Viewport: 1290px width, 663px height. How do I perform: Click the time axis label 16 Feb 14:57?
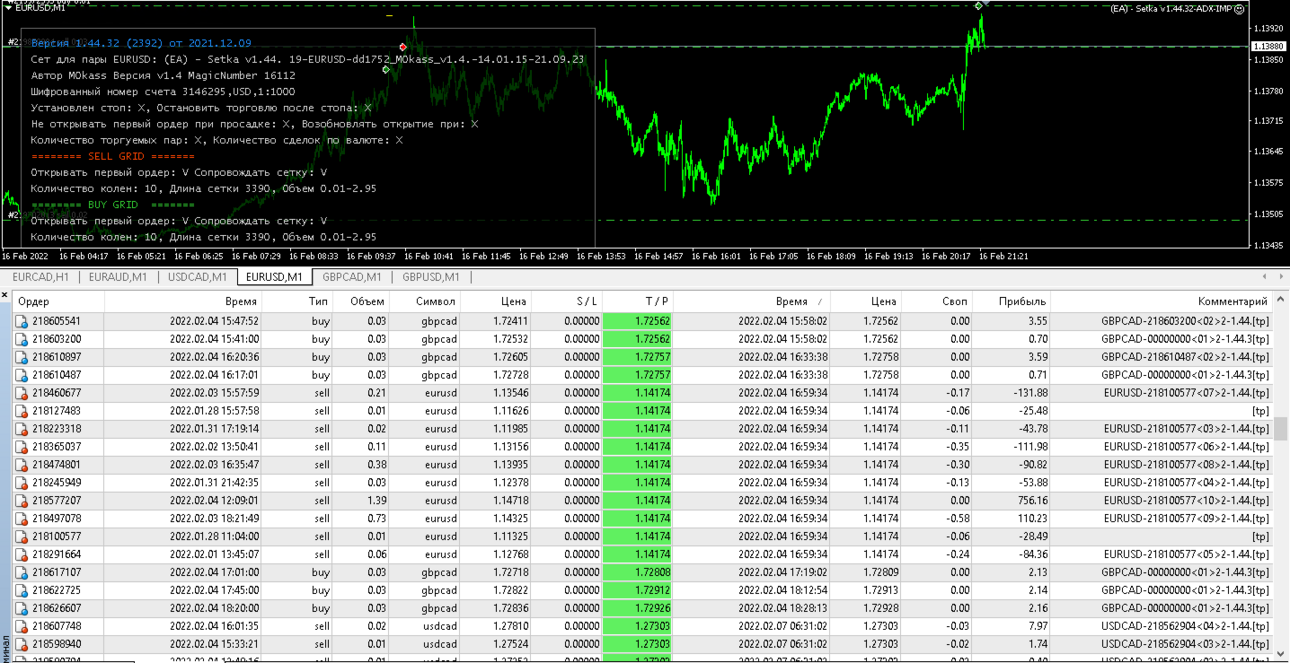[x=659, y=257]
